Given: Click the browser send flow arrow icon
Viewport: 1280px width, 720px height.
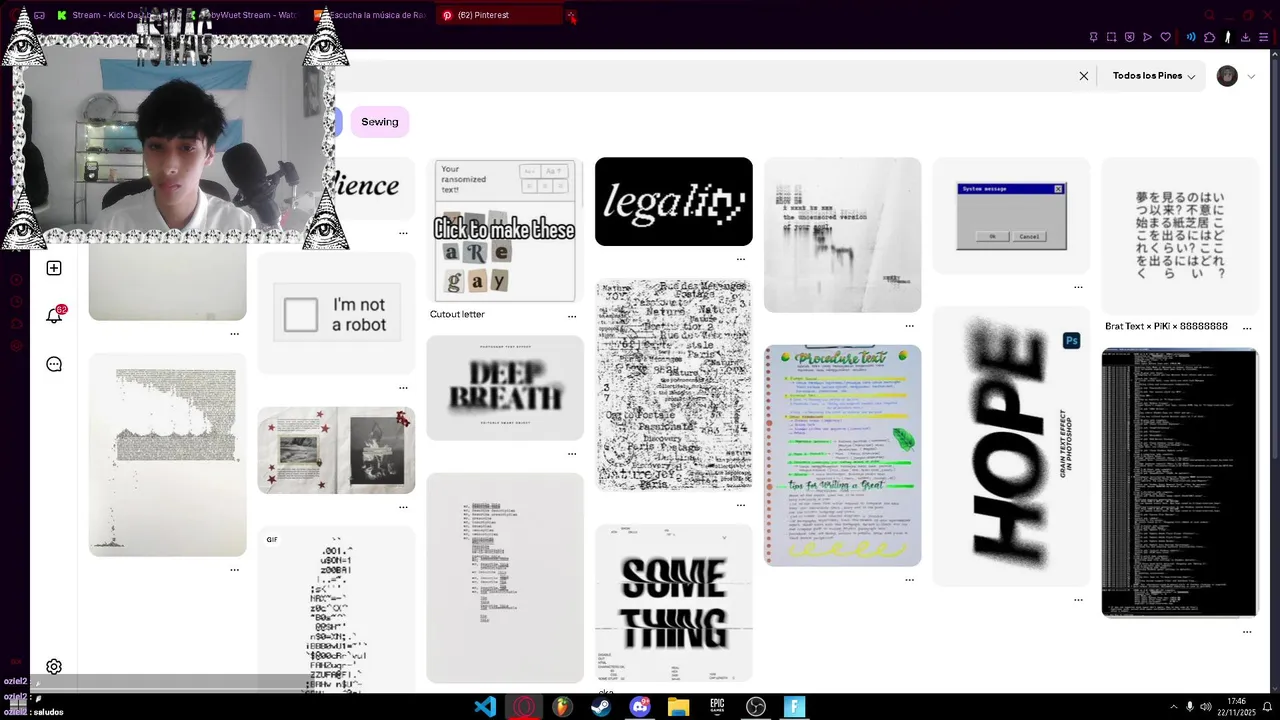Looking at the screenshot, I should click(1147, 37).
